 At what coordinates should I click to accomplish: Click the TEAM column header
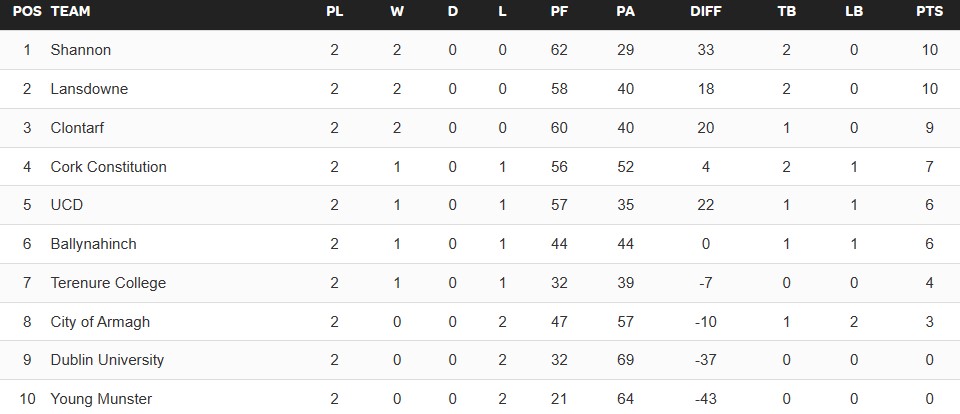coord(70,12)
